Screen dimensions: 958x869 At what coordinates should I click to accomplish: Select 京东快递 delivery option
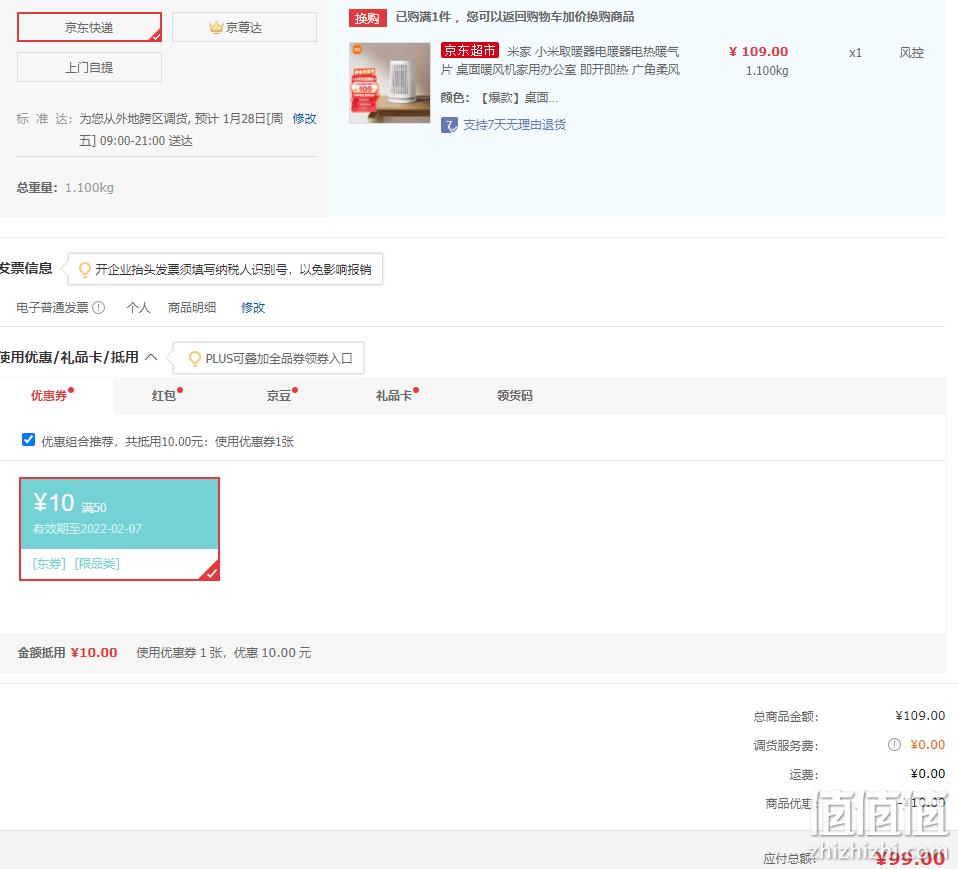(x=89, y=28)
